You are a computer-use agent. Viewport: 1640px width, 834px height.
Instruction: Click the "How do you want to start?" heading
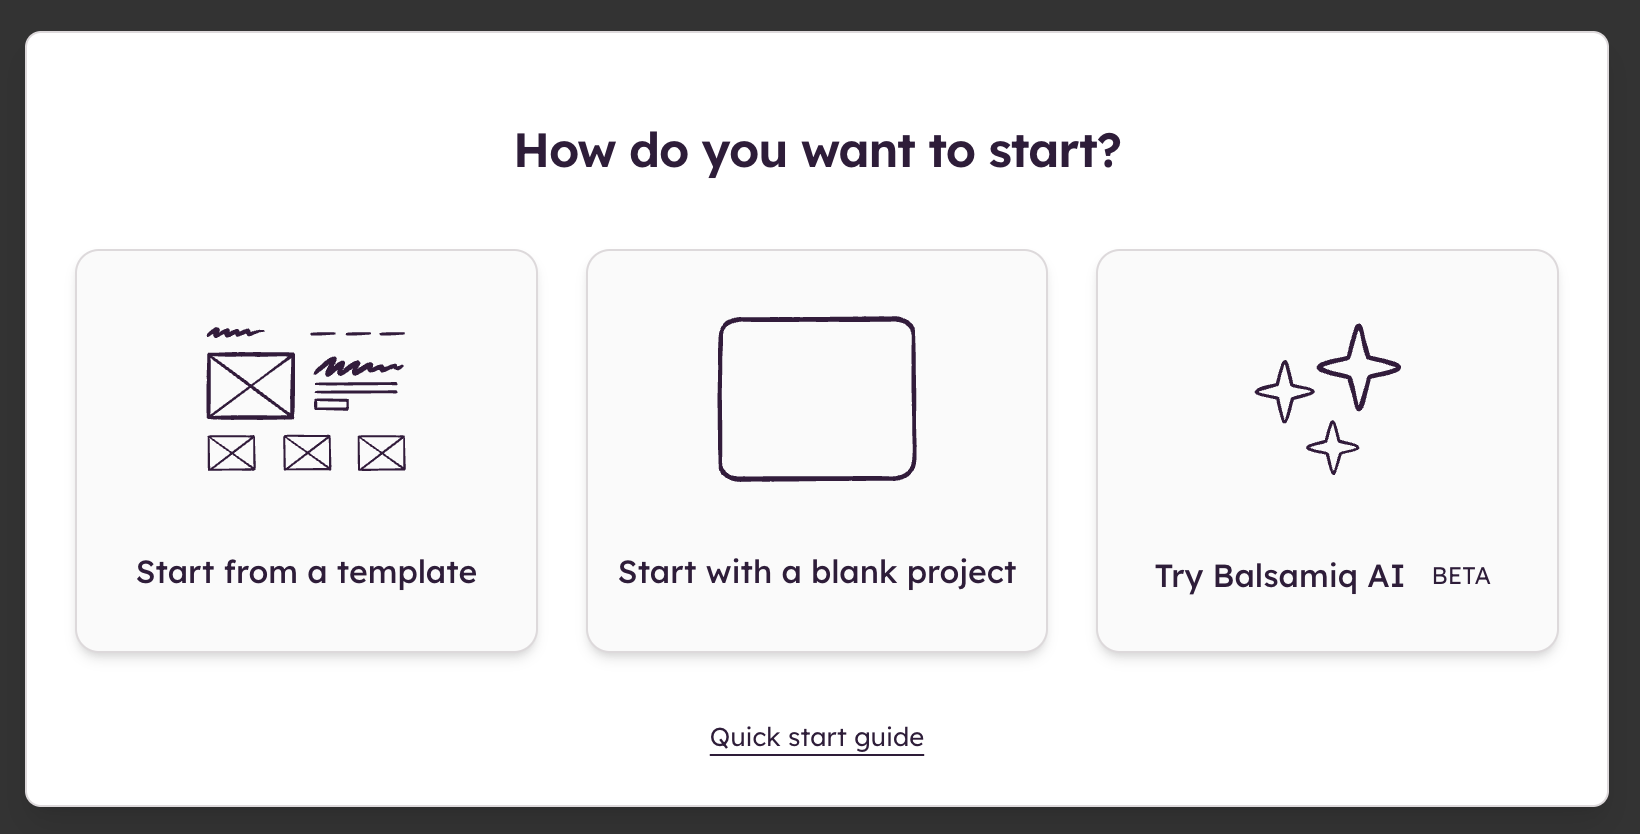[817, 150]
